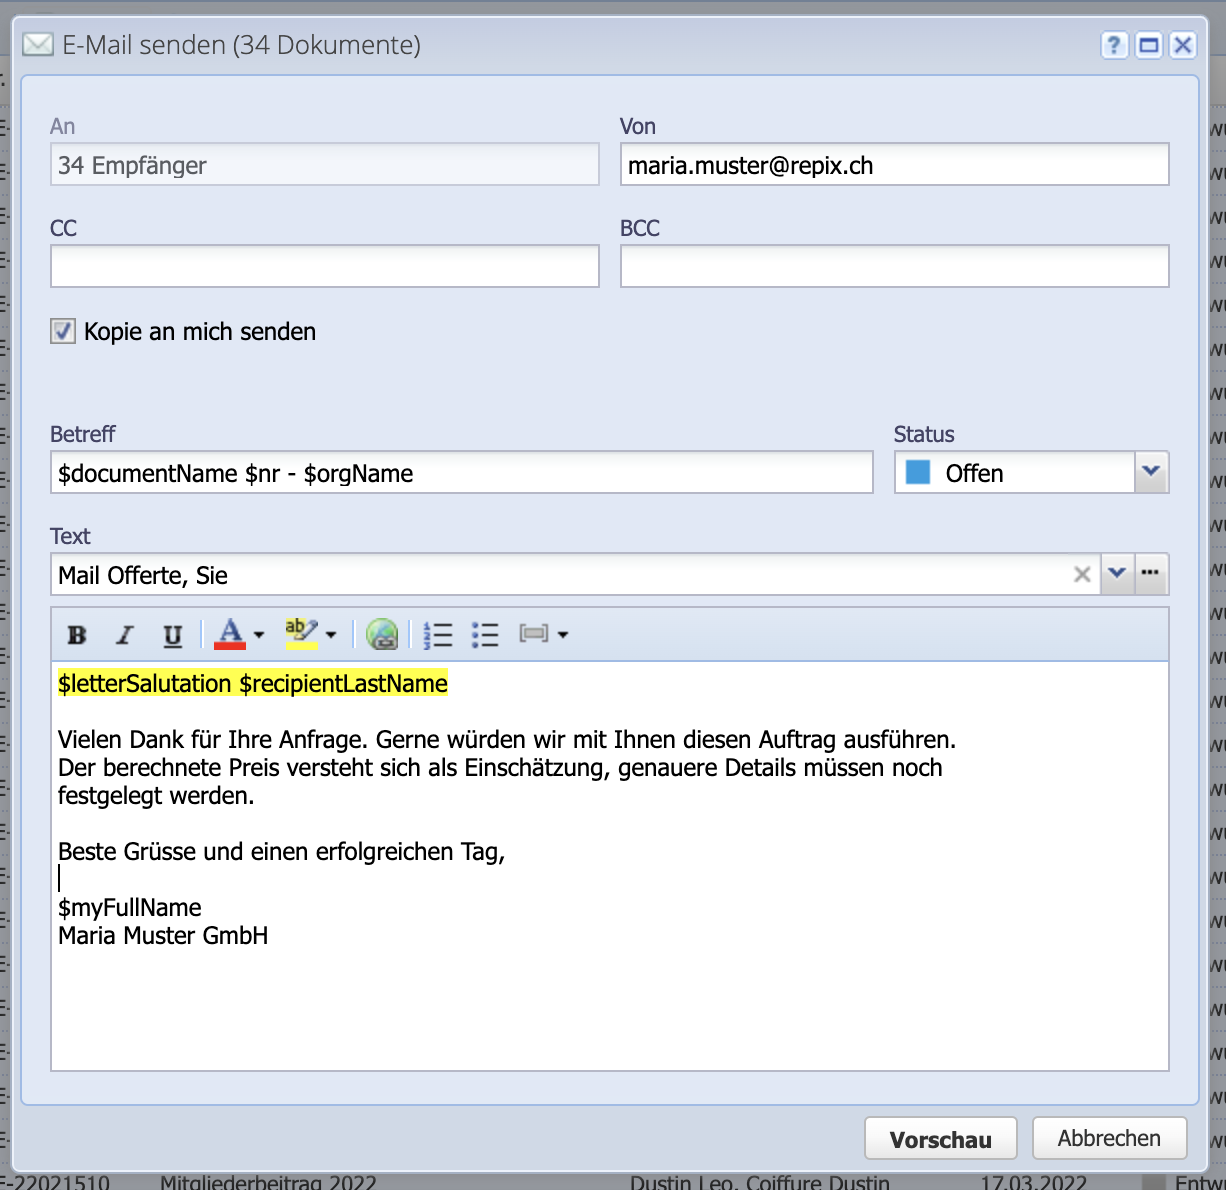Screen dimensions: 1226x1190
Task: Click the Vorschau button
Action: tap(939, 1138)
